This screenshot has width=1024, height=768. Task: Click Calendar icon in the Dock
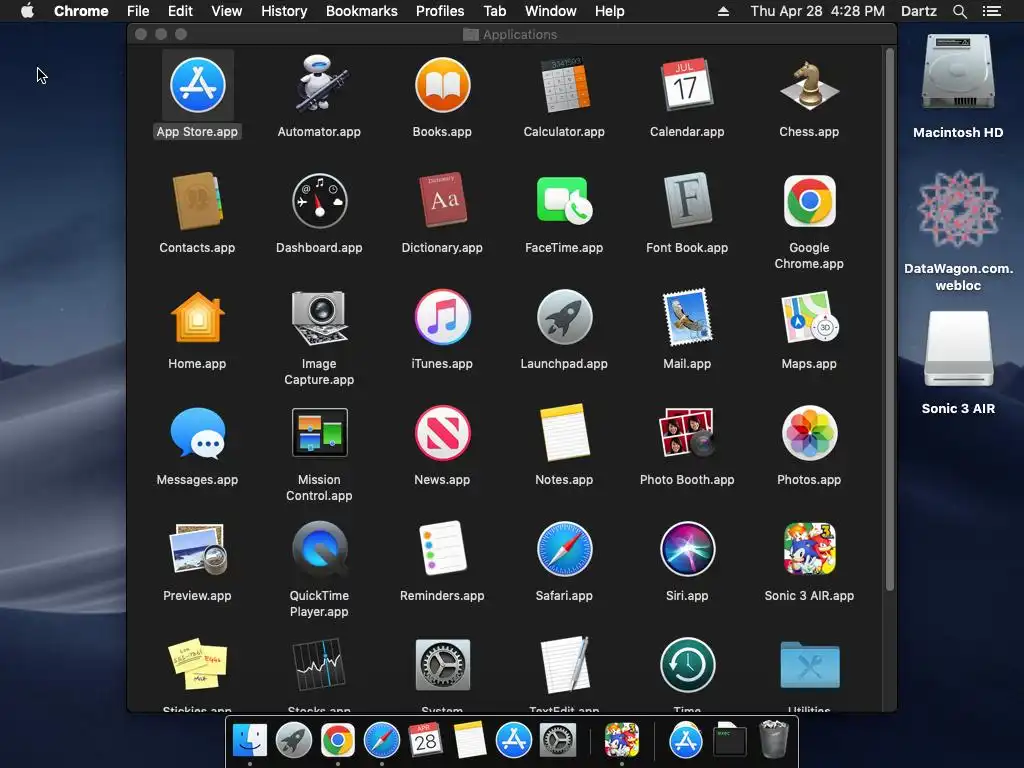425,741
